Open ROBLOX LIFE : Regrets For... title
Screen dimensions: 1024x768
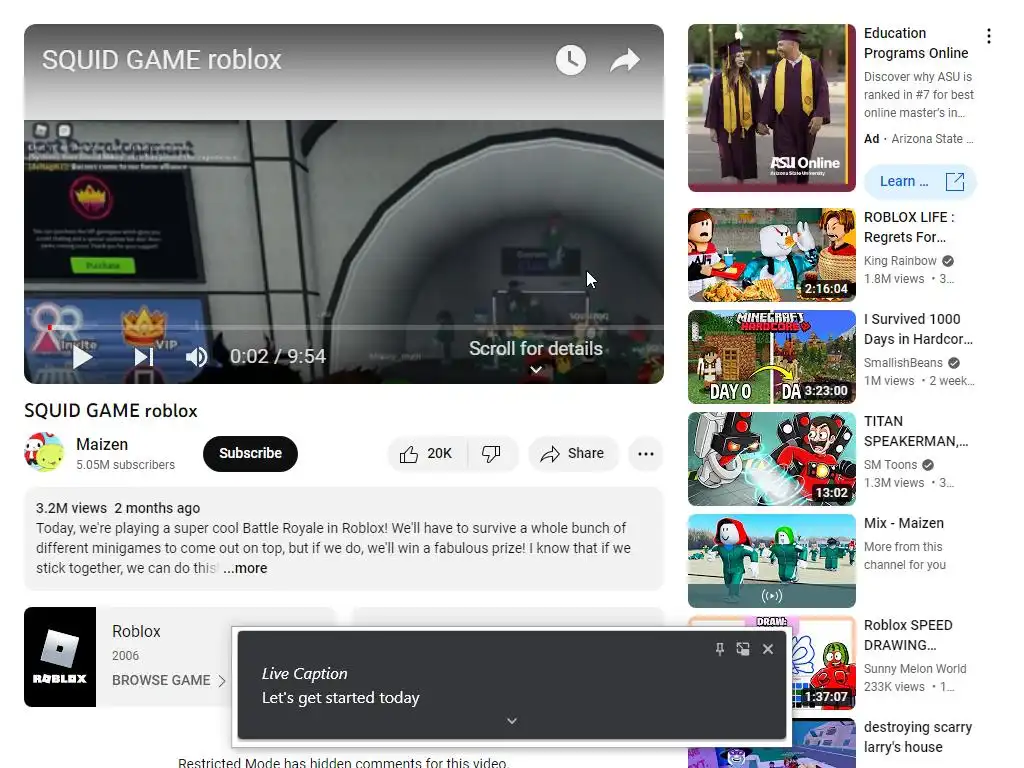(910, 227)
